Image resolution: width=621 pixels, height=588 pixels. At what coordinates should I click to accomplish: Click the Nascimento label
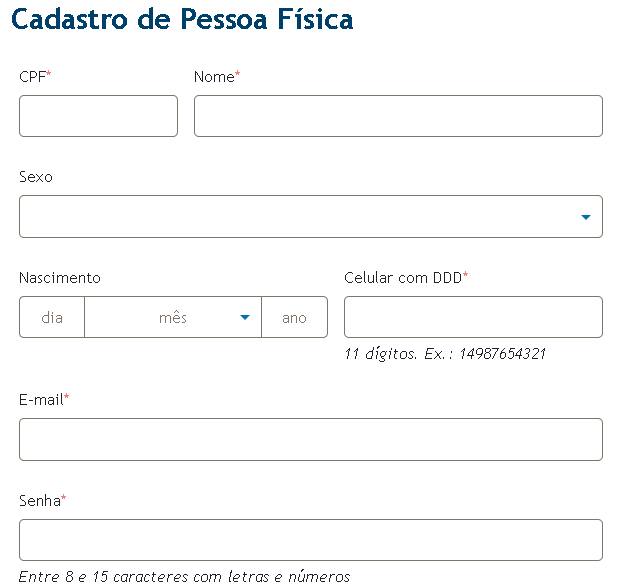(x=60, y=278)
